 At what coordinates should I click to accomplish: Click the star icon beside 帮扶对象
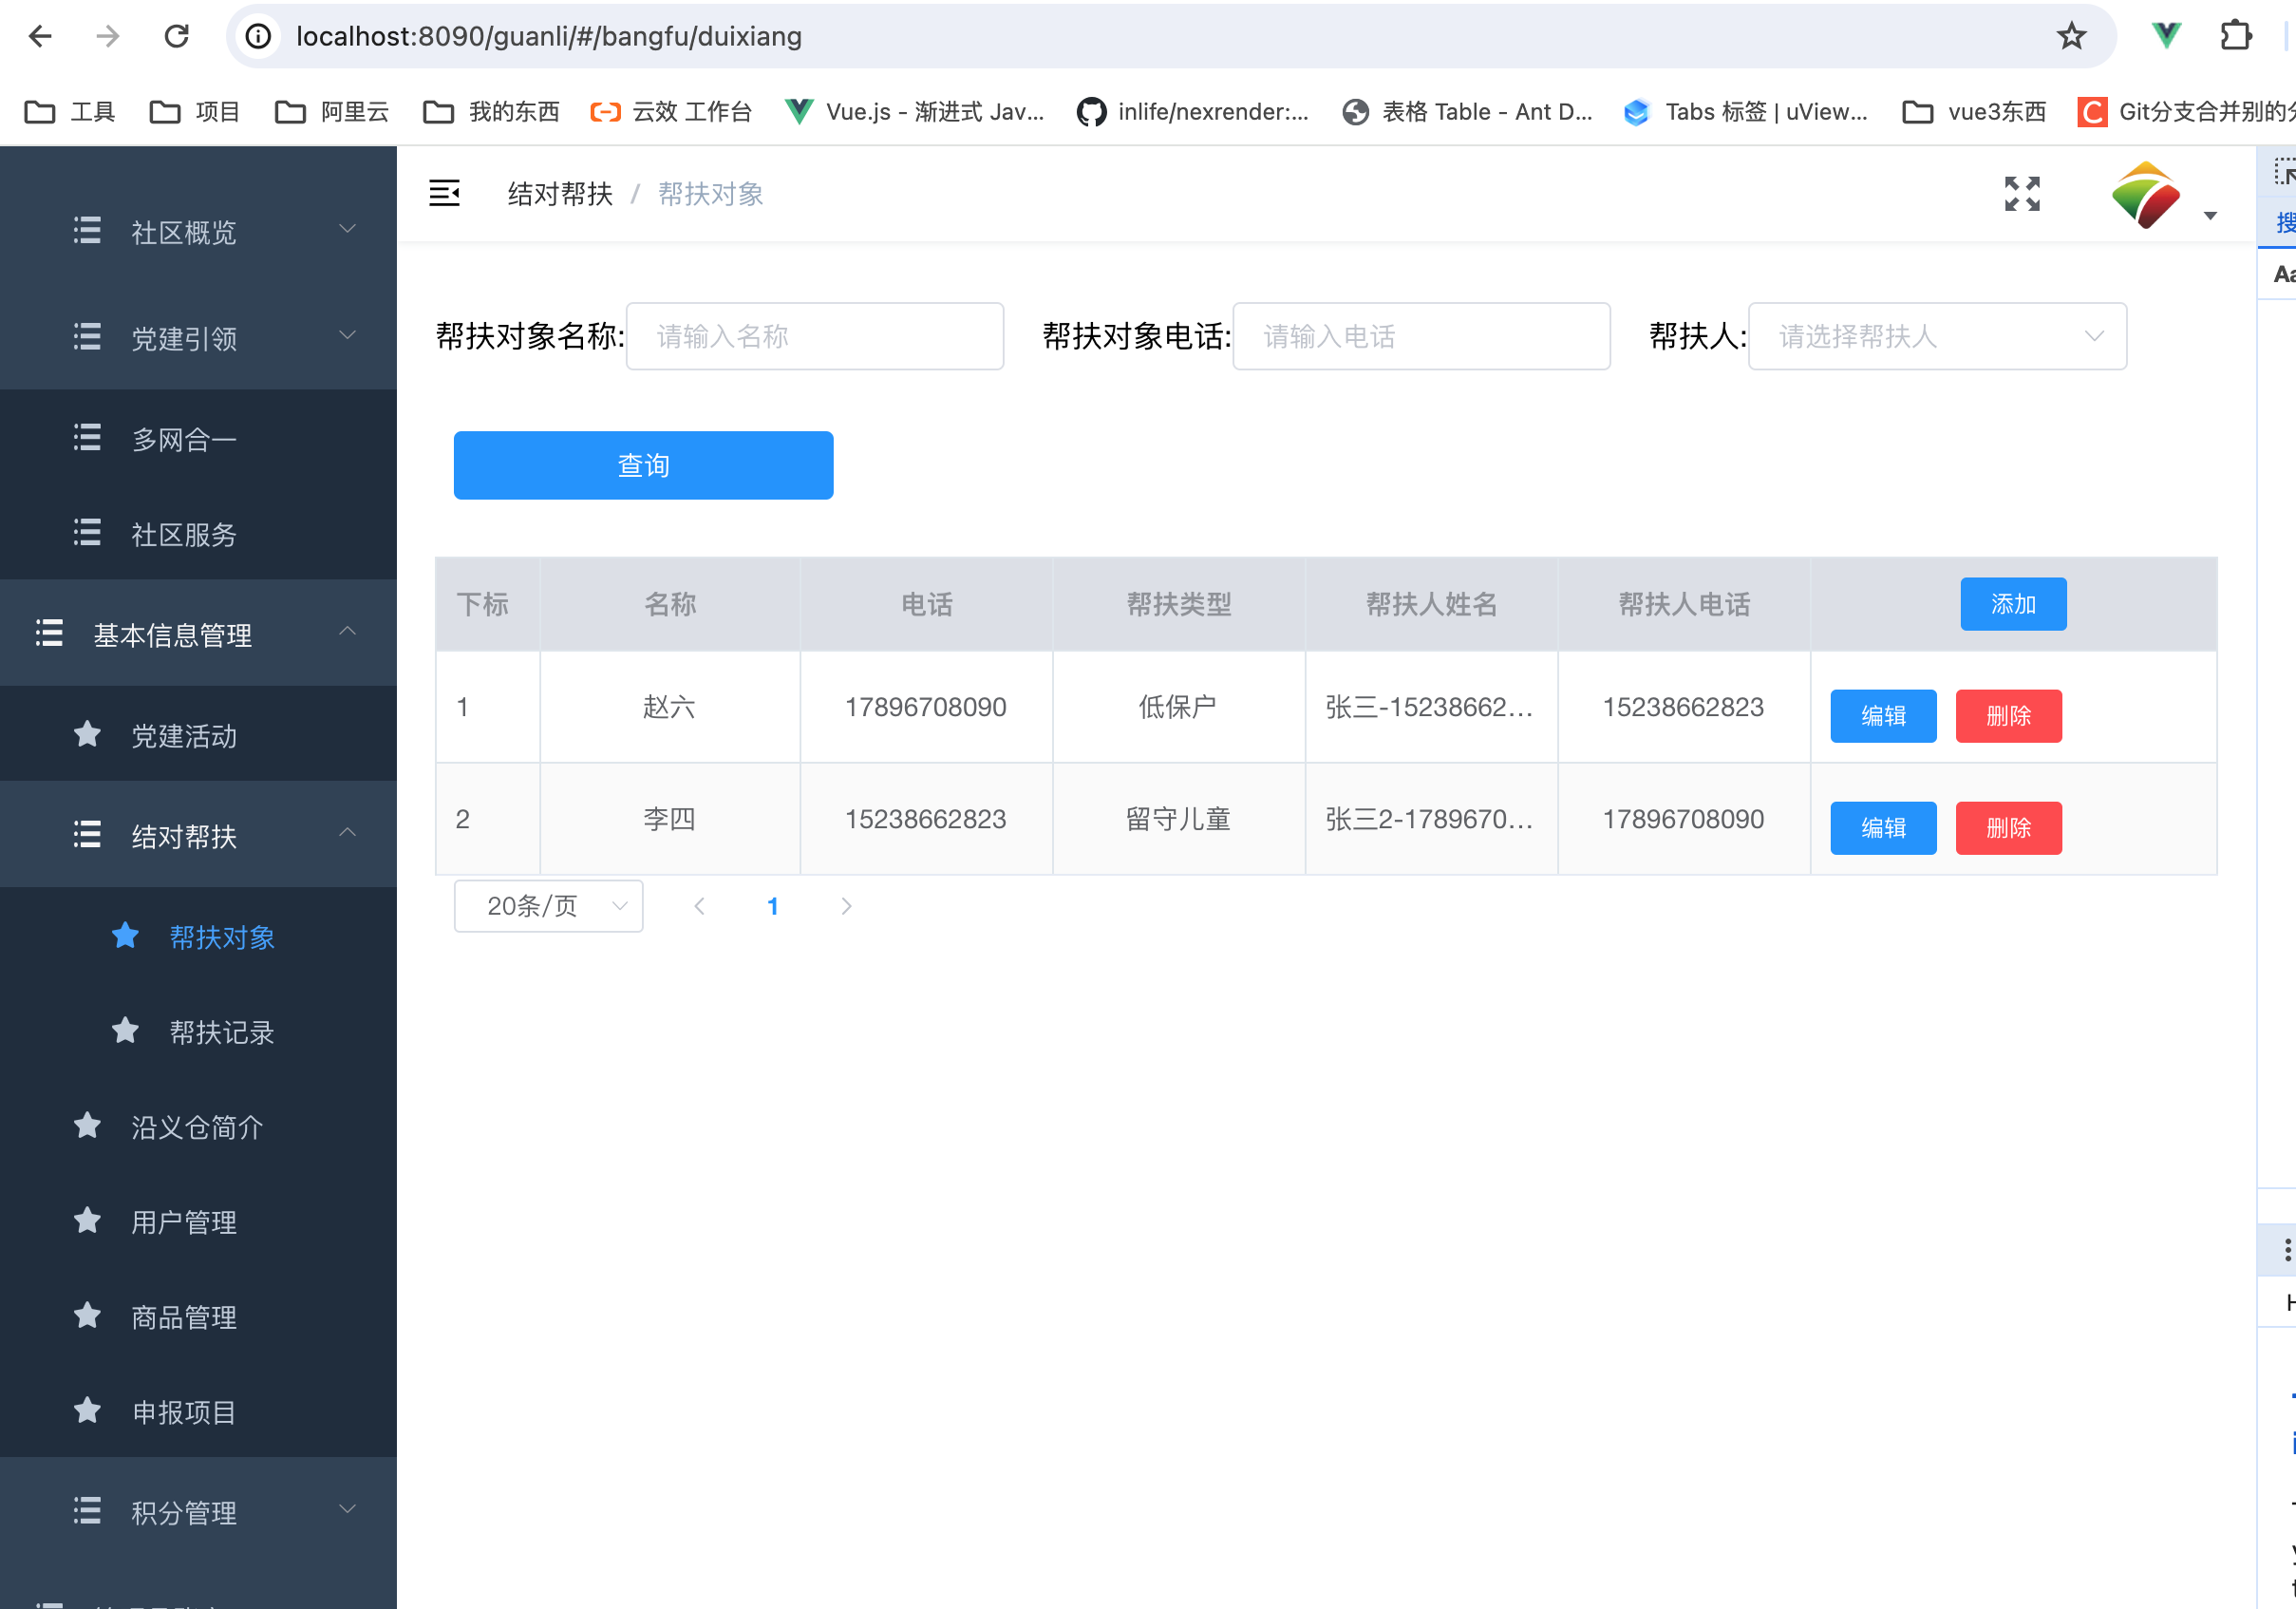coord(125,936)
